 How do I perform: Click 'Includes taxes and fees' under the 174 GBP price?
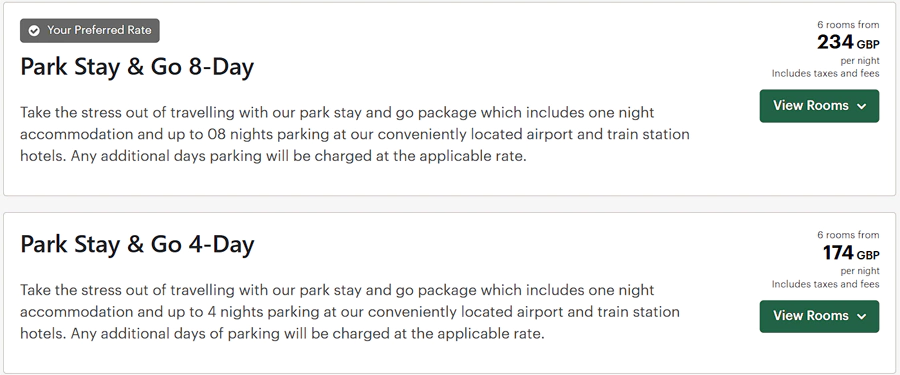(825, 284)
